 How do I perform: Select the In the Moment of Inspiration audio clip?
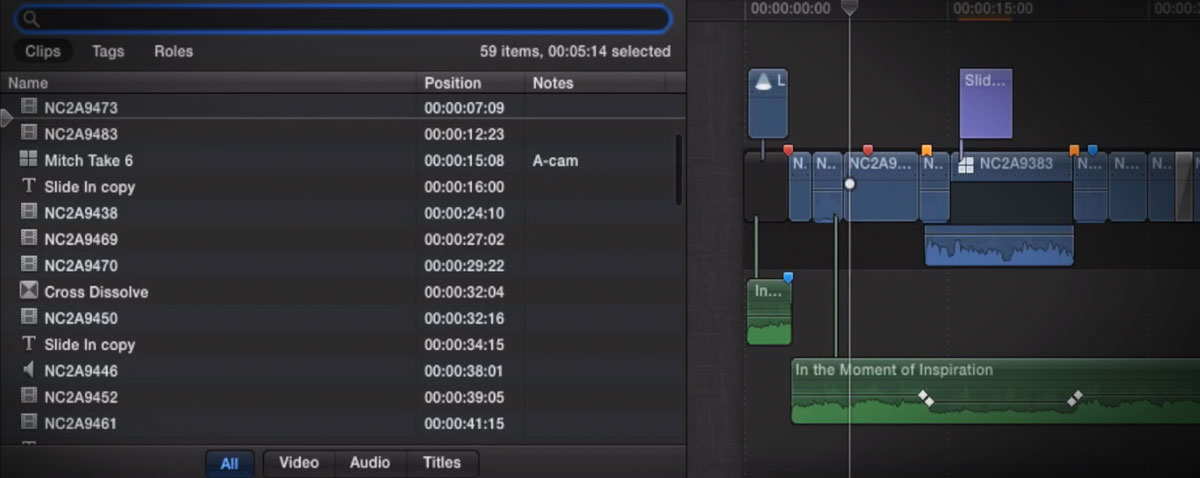[x=995, y=391]
